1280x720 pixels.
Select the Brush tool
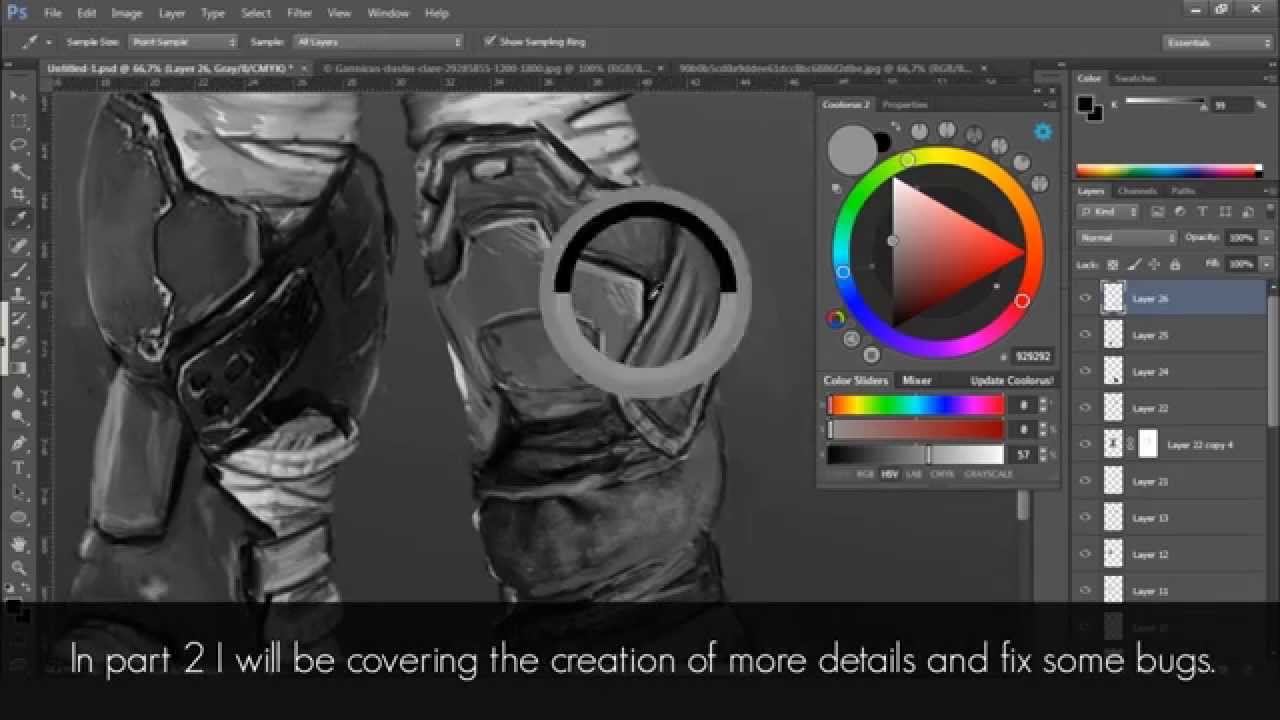click(x=18, y=270)
